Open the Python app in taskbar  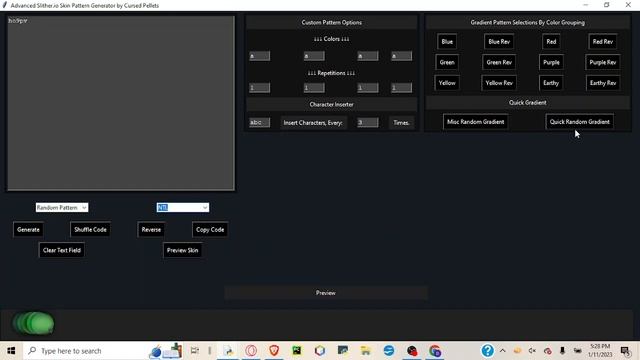[x=229, y=351]
